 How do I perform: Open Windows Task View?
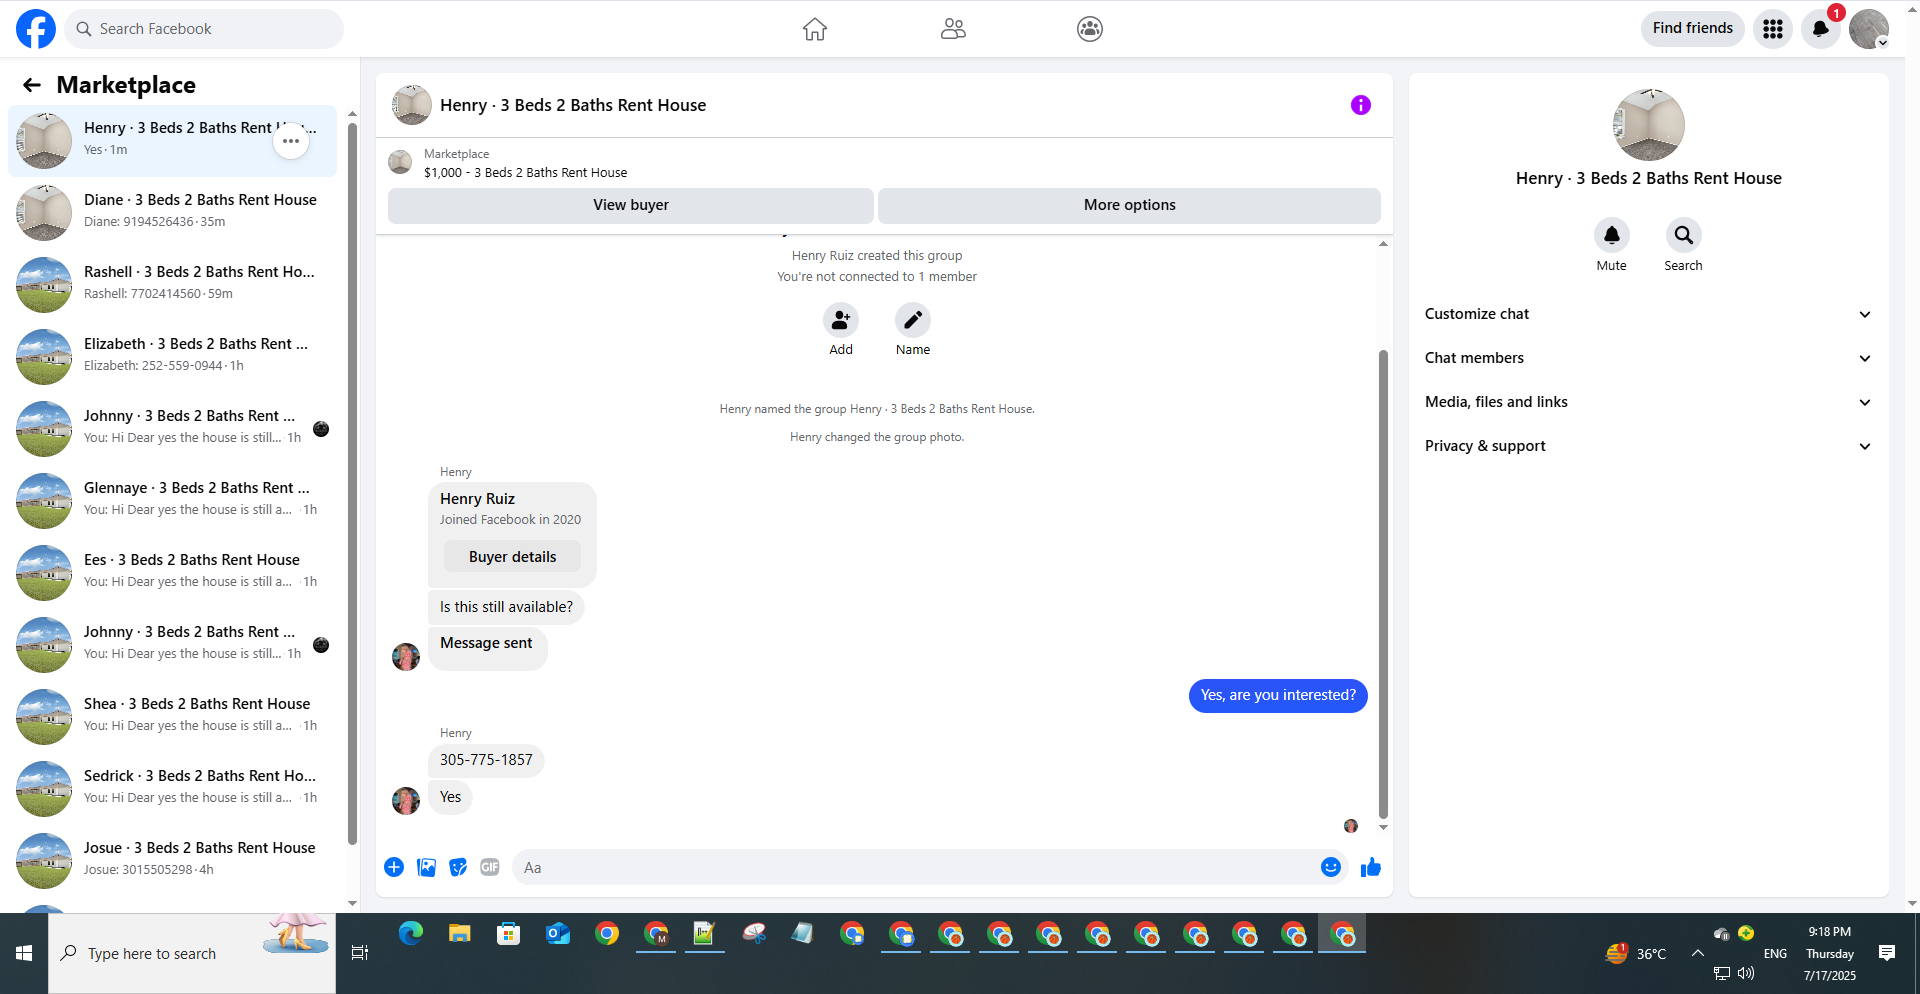click(x=360, y=953)
